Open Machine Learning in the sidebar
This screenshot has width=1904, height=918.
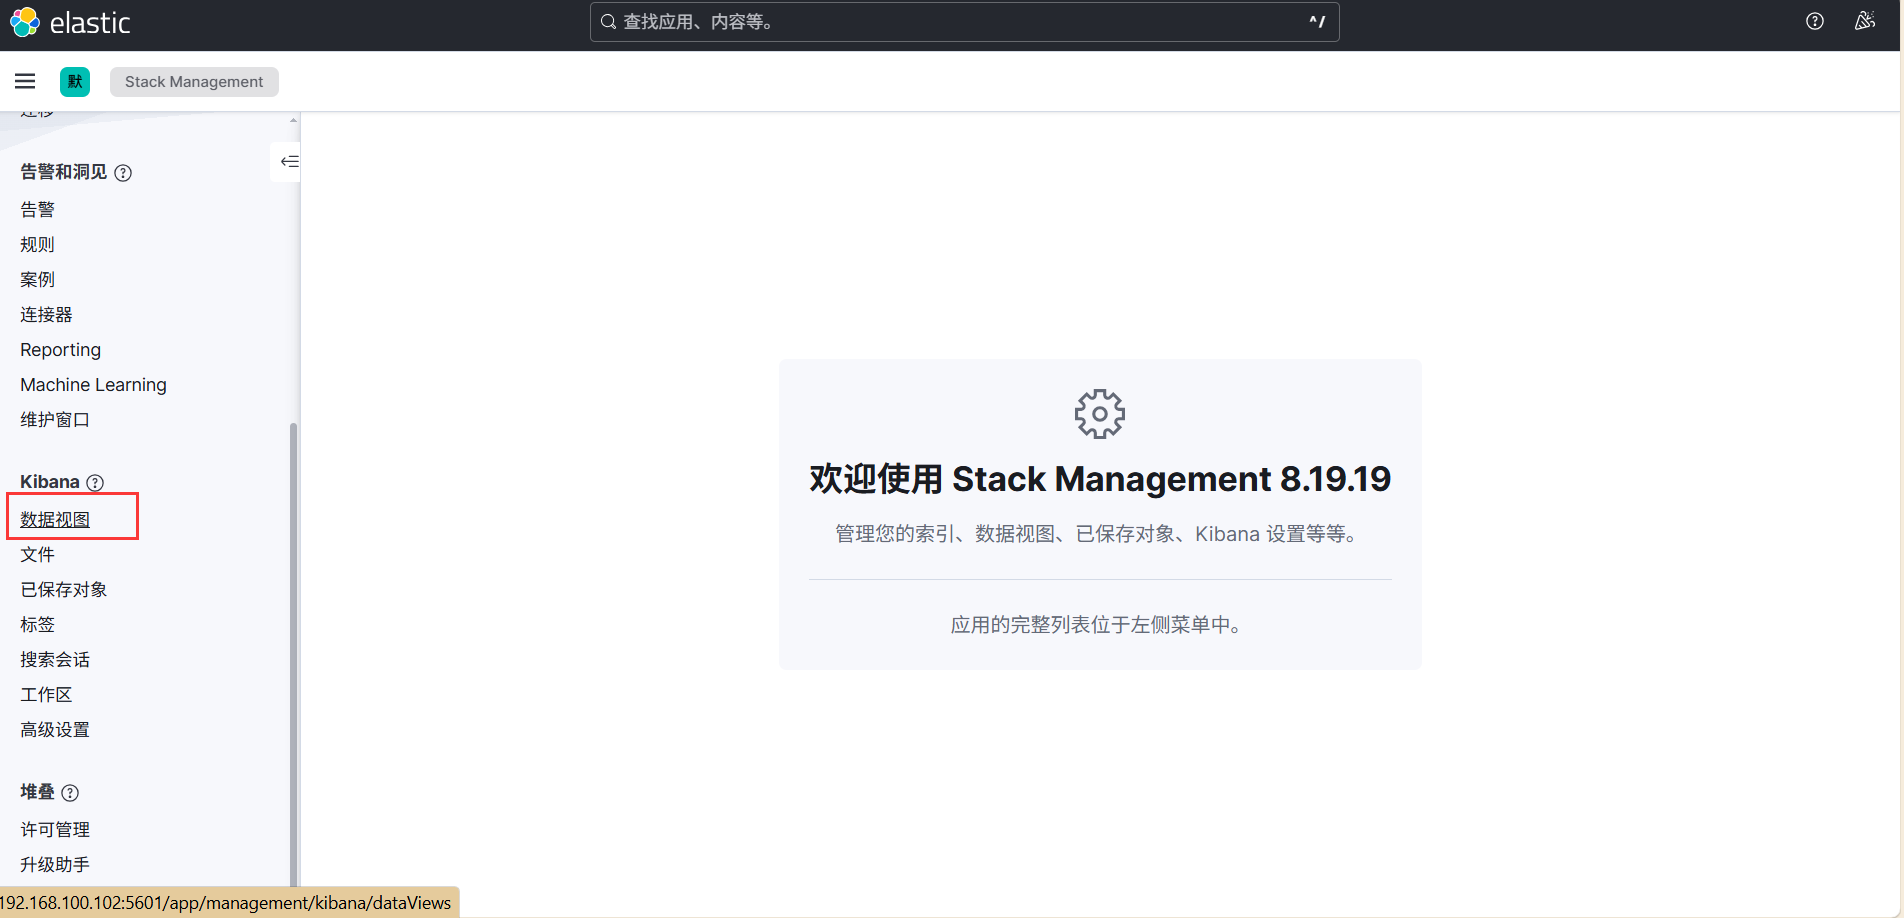93,385
